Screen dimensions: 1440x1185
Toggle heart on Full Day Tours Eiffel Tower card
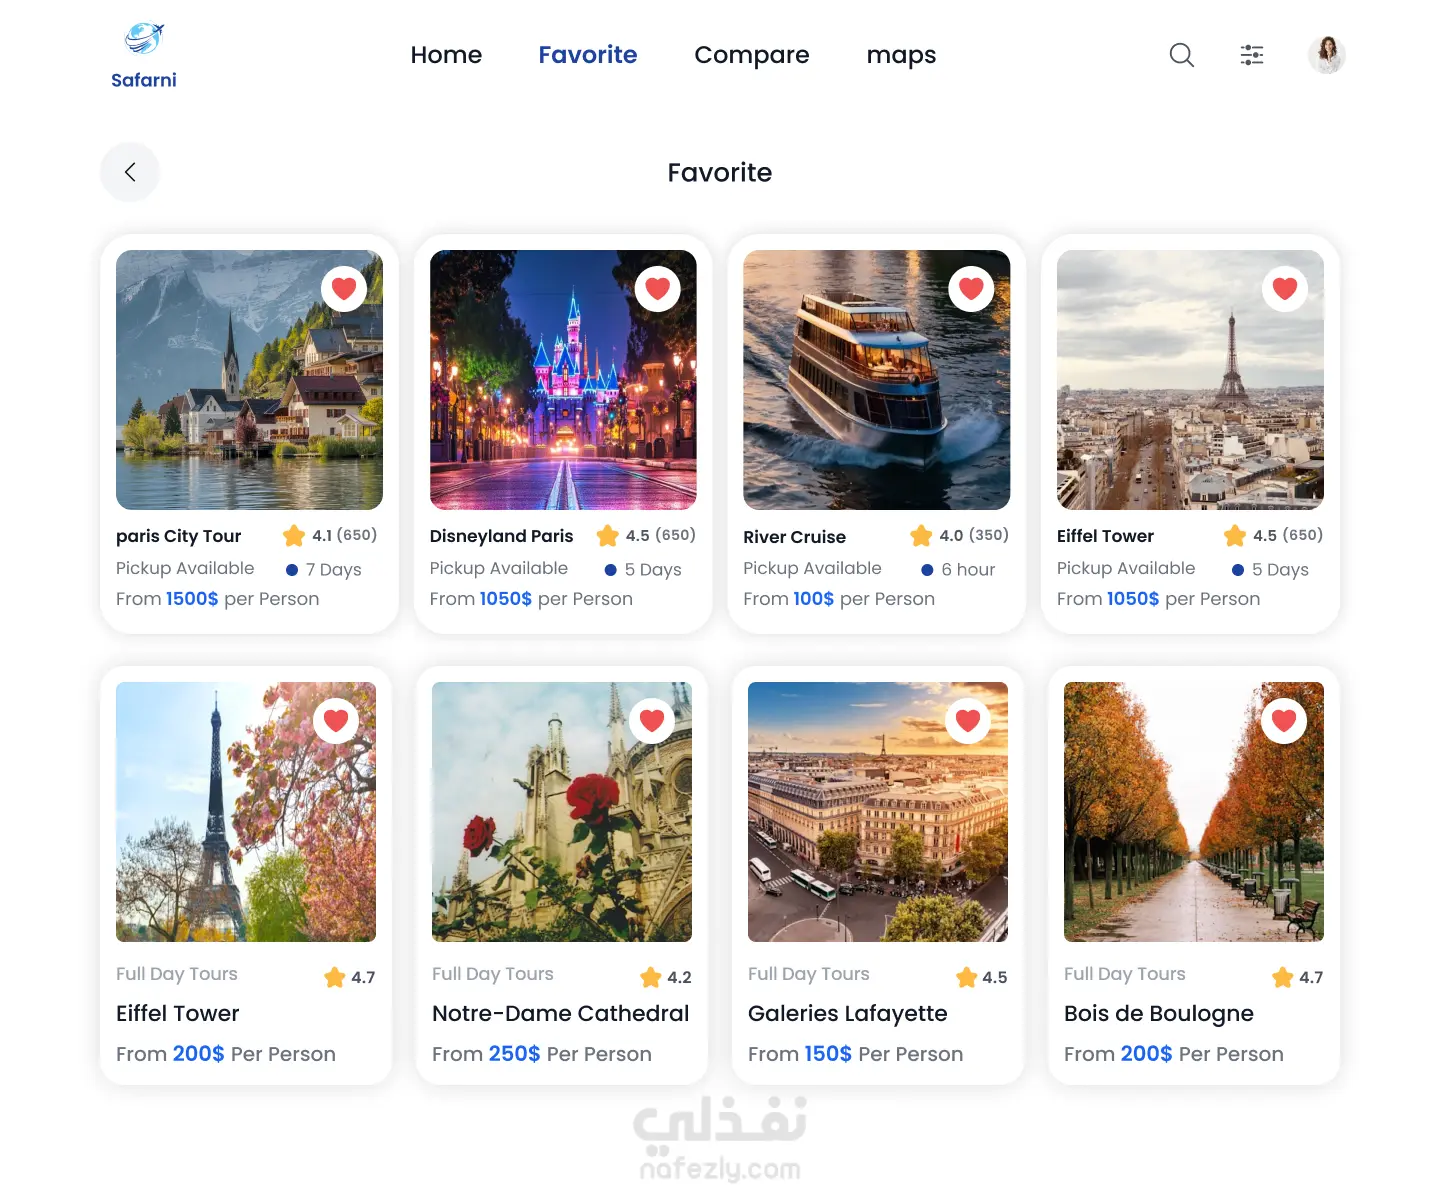[336, 720]
